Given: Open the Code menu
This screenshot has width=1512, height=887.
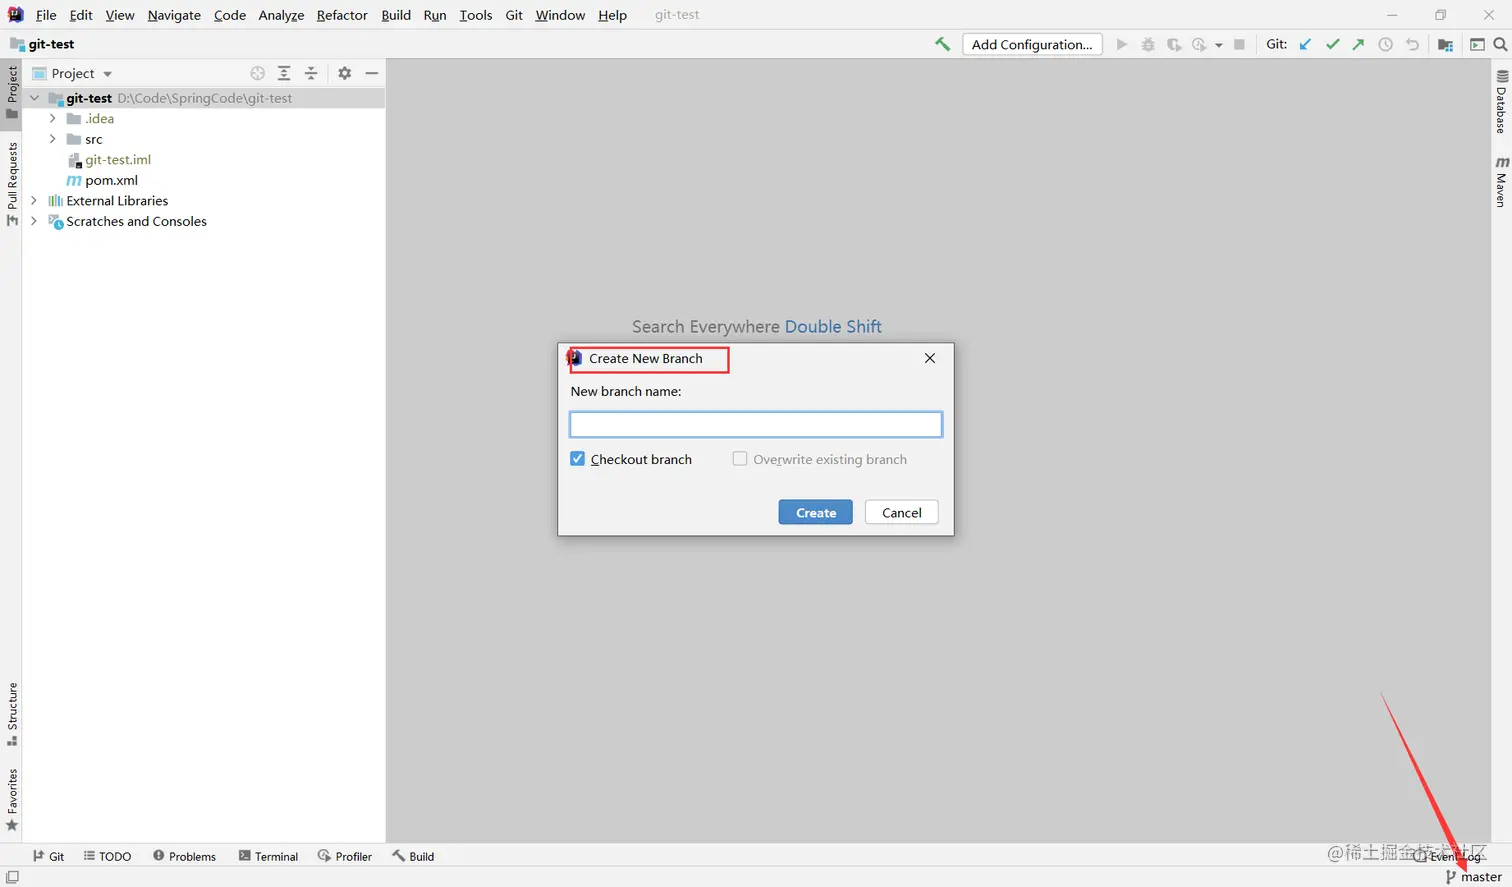Looking at the screenshot, I should click(x=230, y=15).
